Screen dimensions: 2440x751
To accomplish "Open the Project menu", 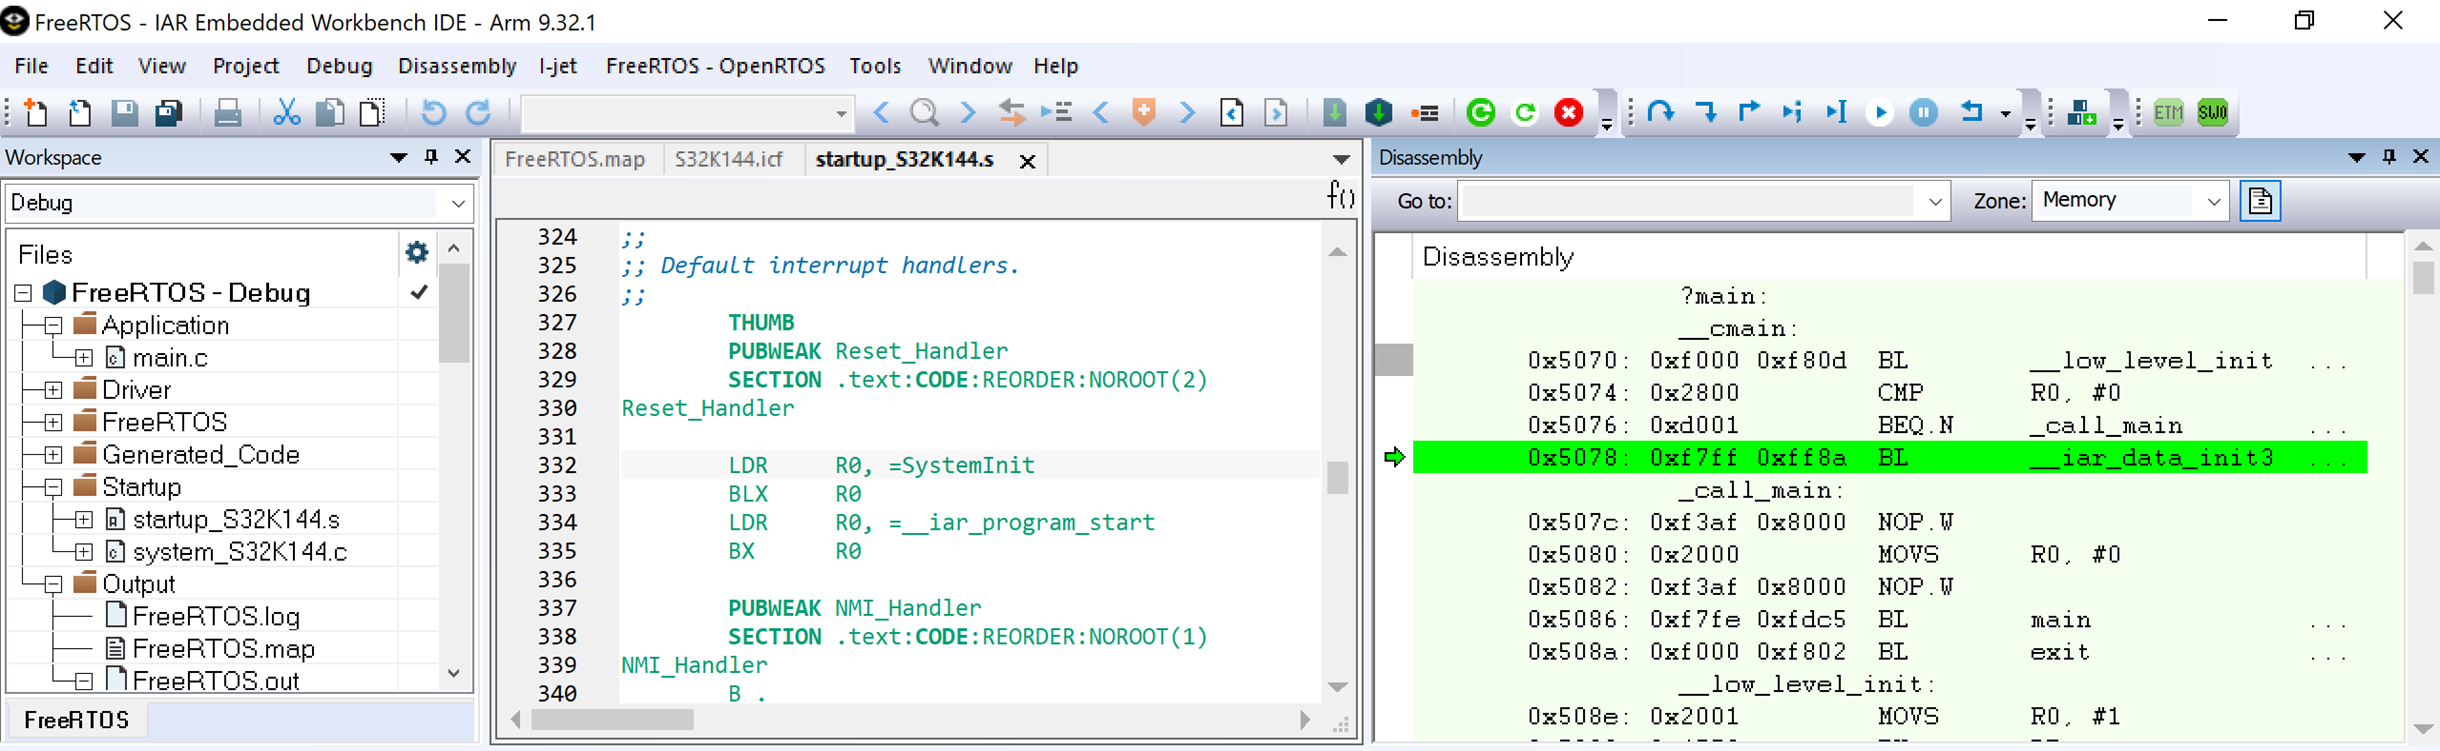I will pyautogui.click(x=246, y=66).
